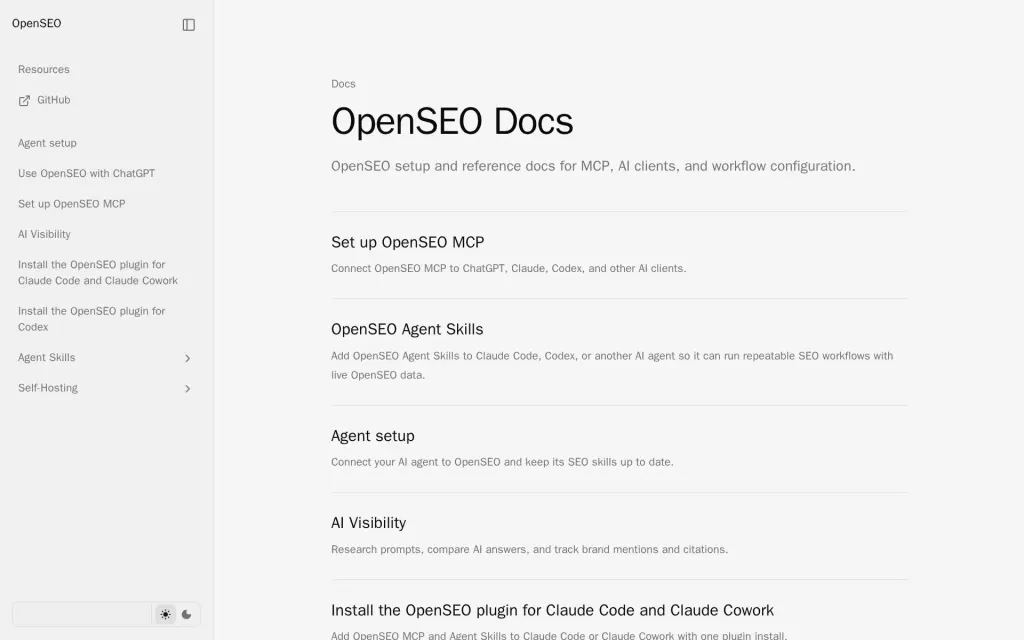The image size is (1024, 640).
Task: Open Set up OpenSEO MCP in sidebar
Action: coord(72,204)
